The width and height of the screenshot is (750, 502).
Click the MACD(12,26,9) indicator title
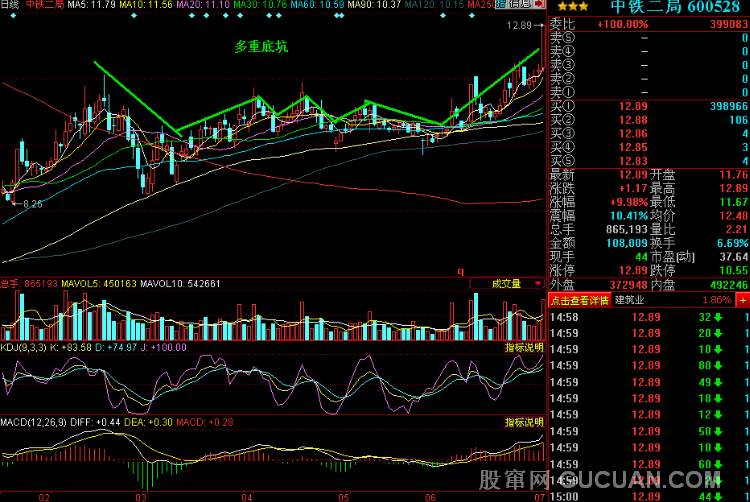(33, 423)
